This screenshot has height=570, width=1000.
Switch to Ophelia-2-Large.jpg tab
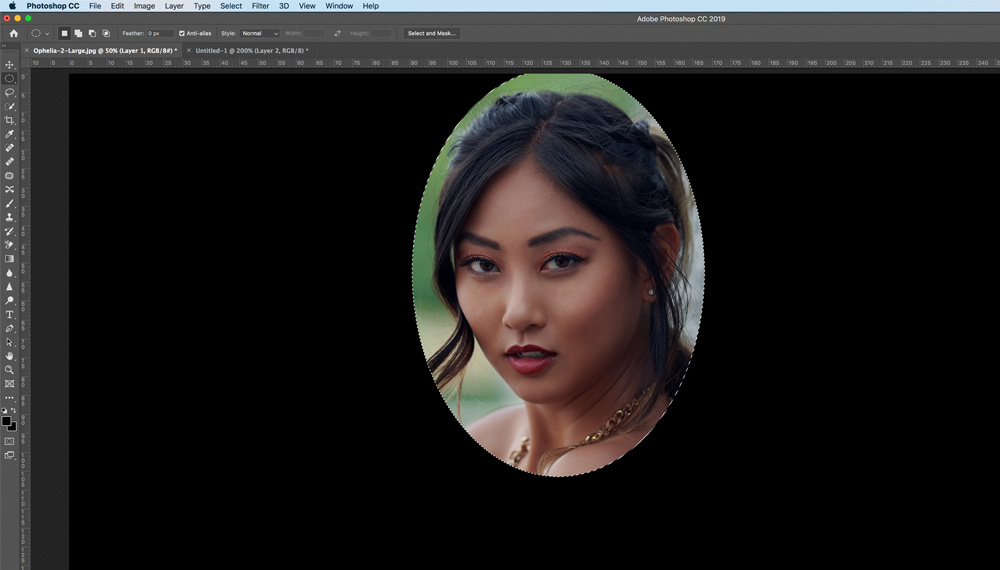[105, 50]
